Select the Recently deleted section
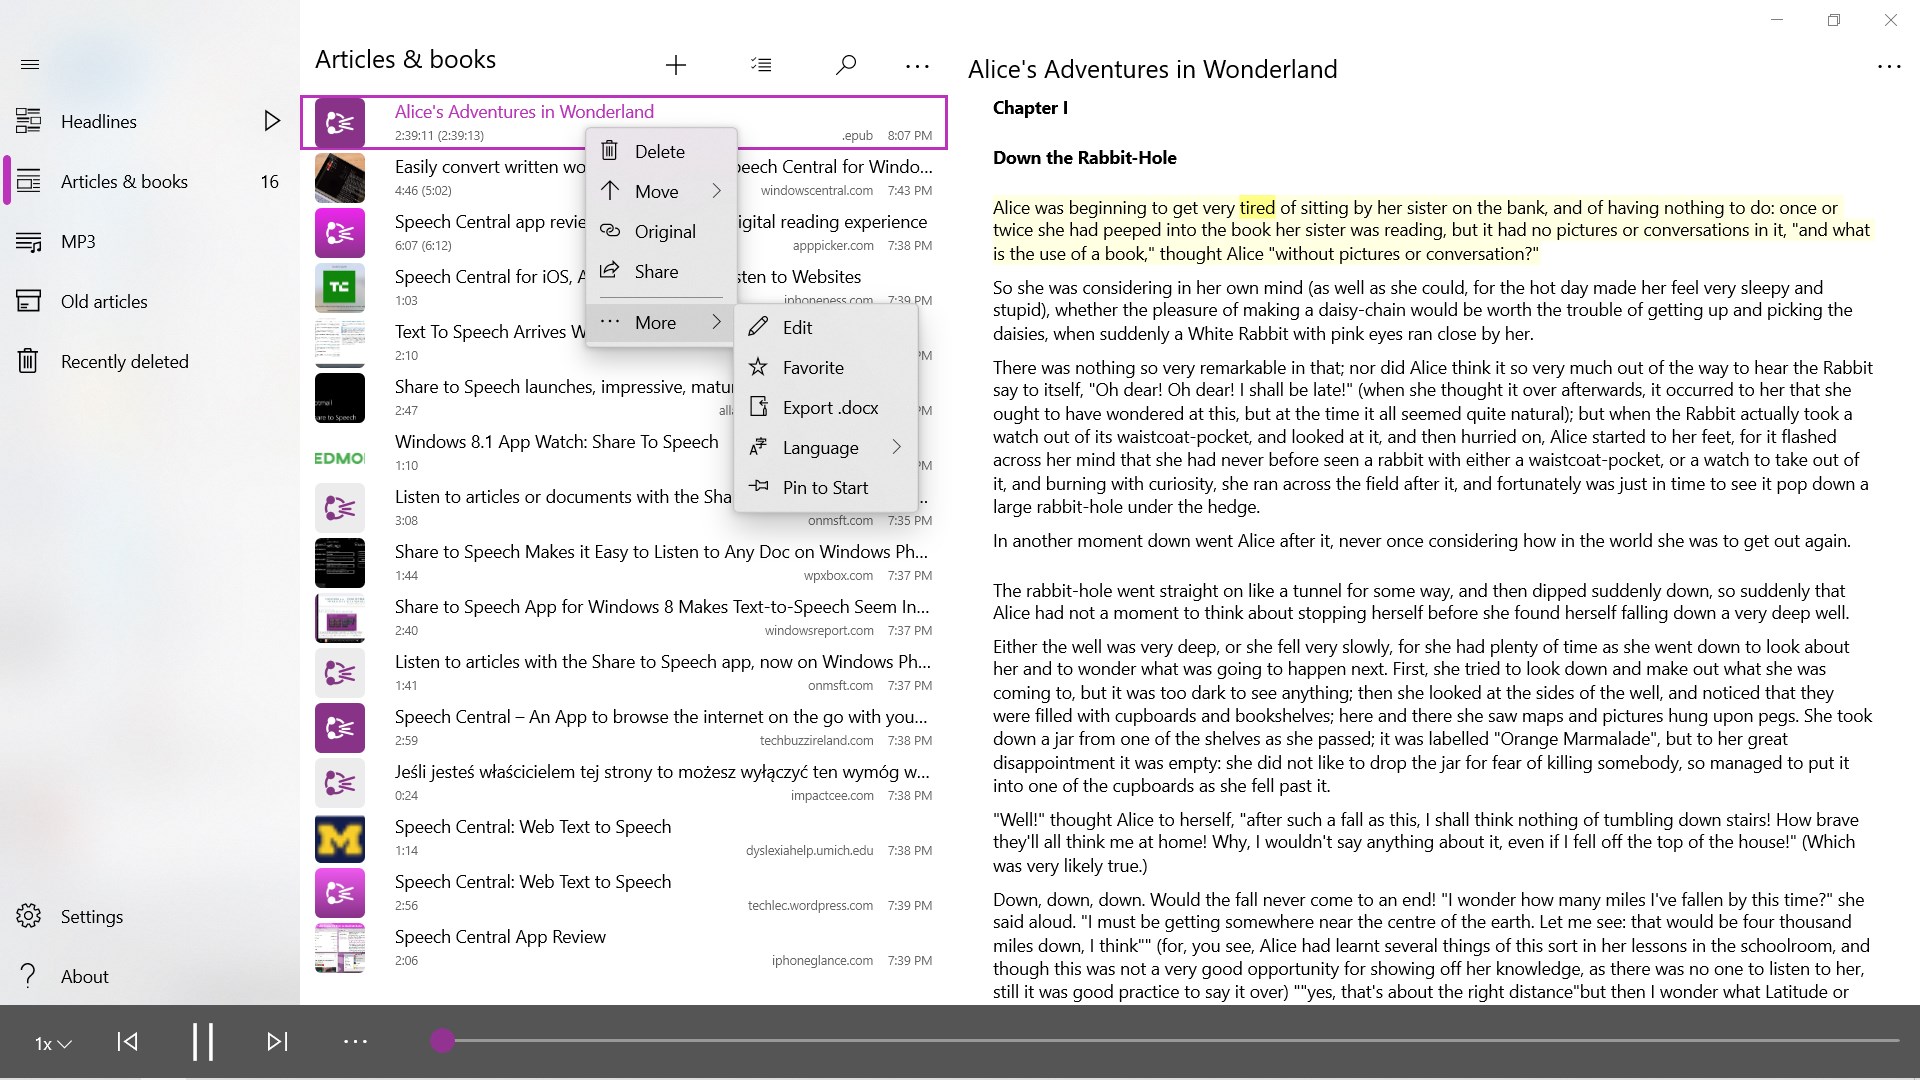Screen dimensions: 1920x1080 [x=124, y=361]
